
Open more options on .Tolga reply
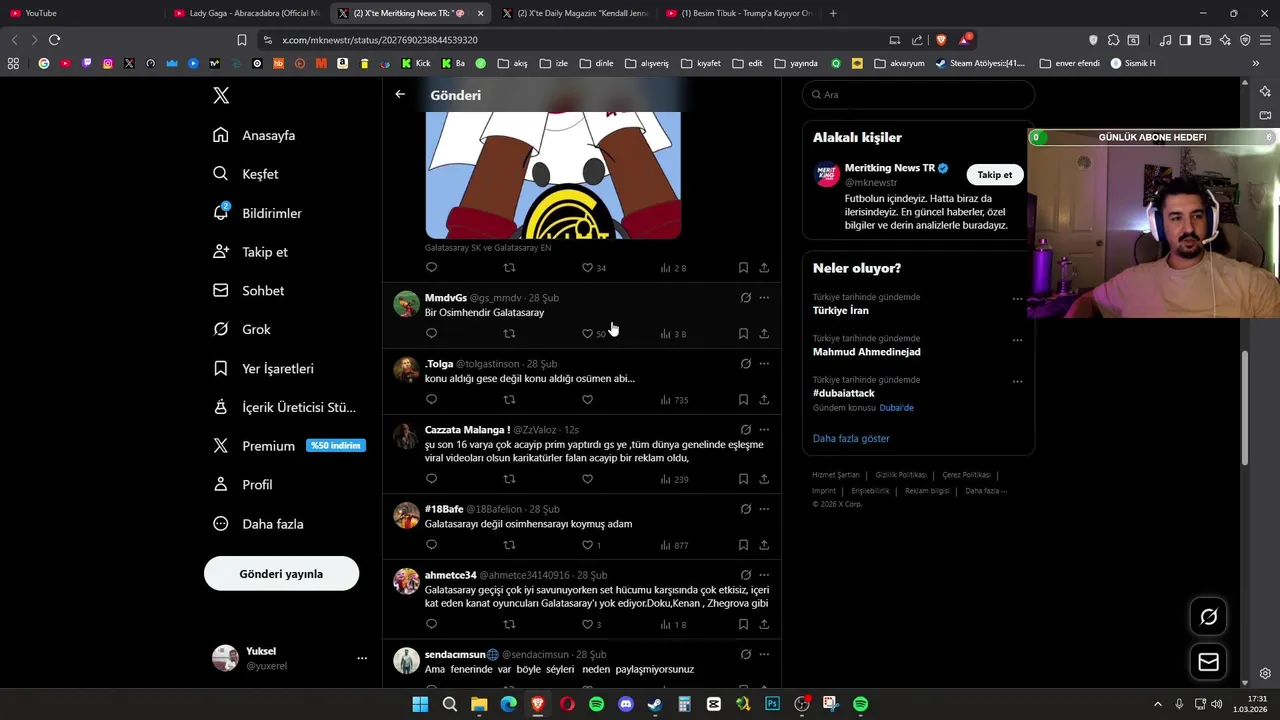click(x=764, y=364)
